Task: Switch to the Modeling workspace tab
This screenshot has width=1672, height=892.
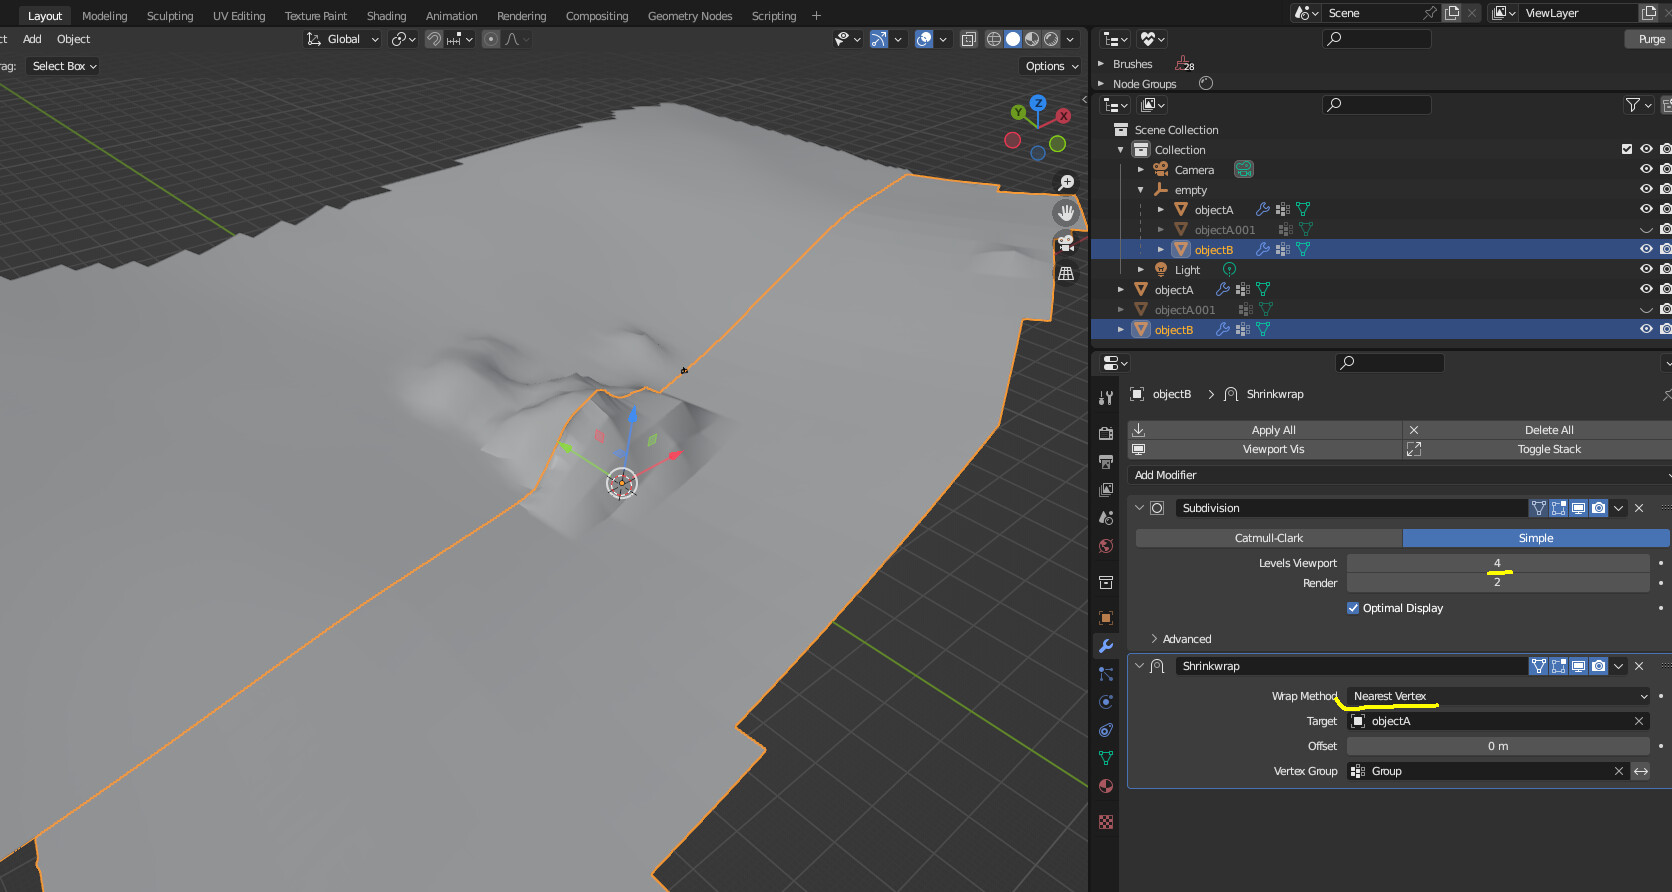Action: [x=105, y=16]
